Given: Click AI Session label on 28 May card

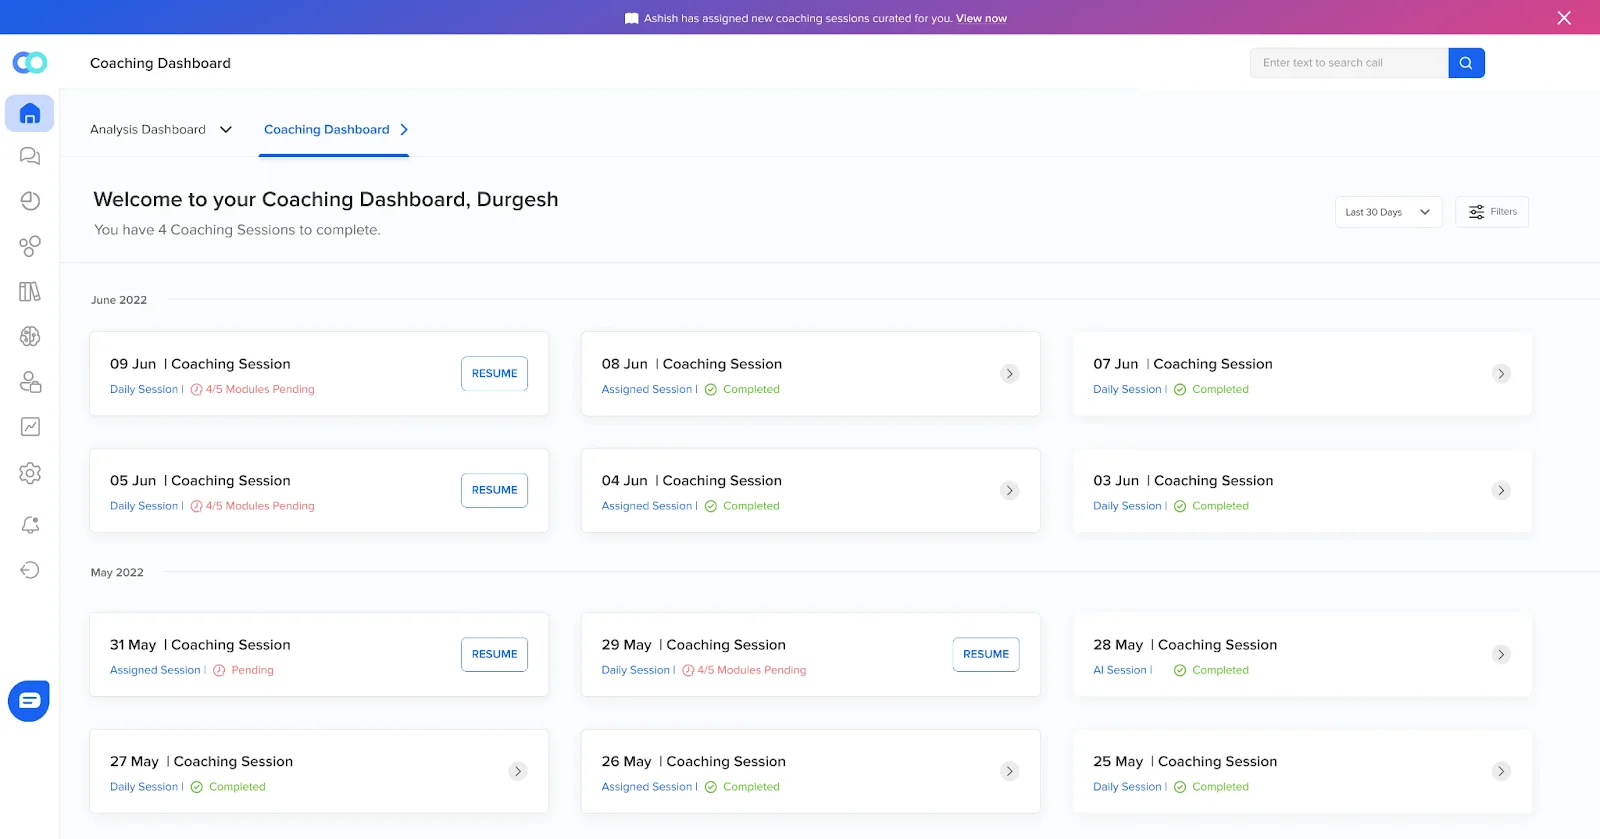Looking at the screenshot, I should (x=1120, y=670).
